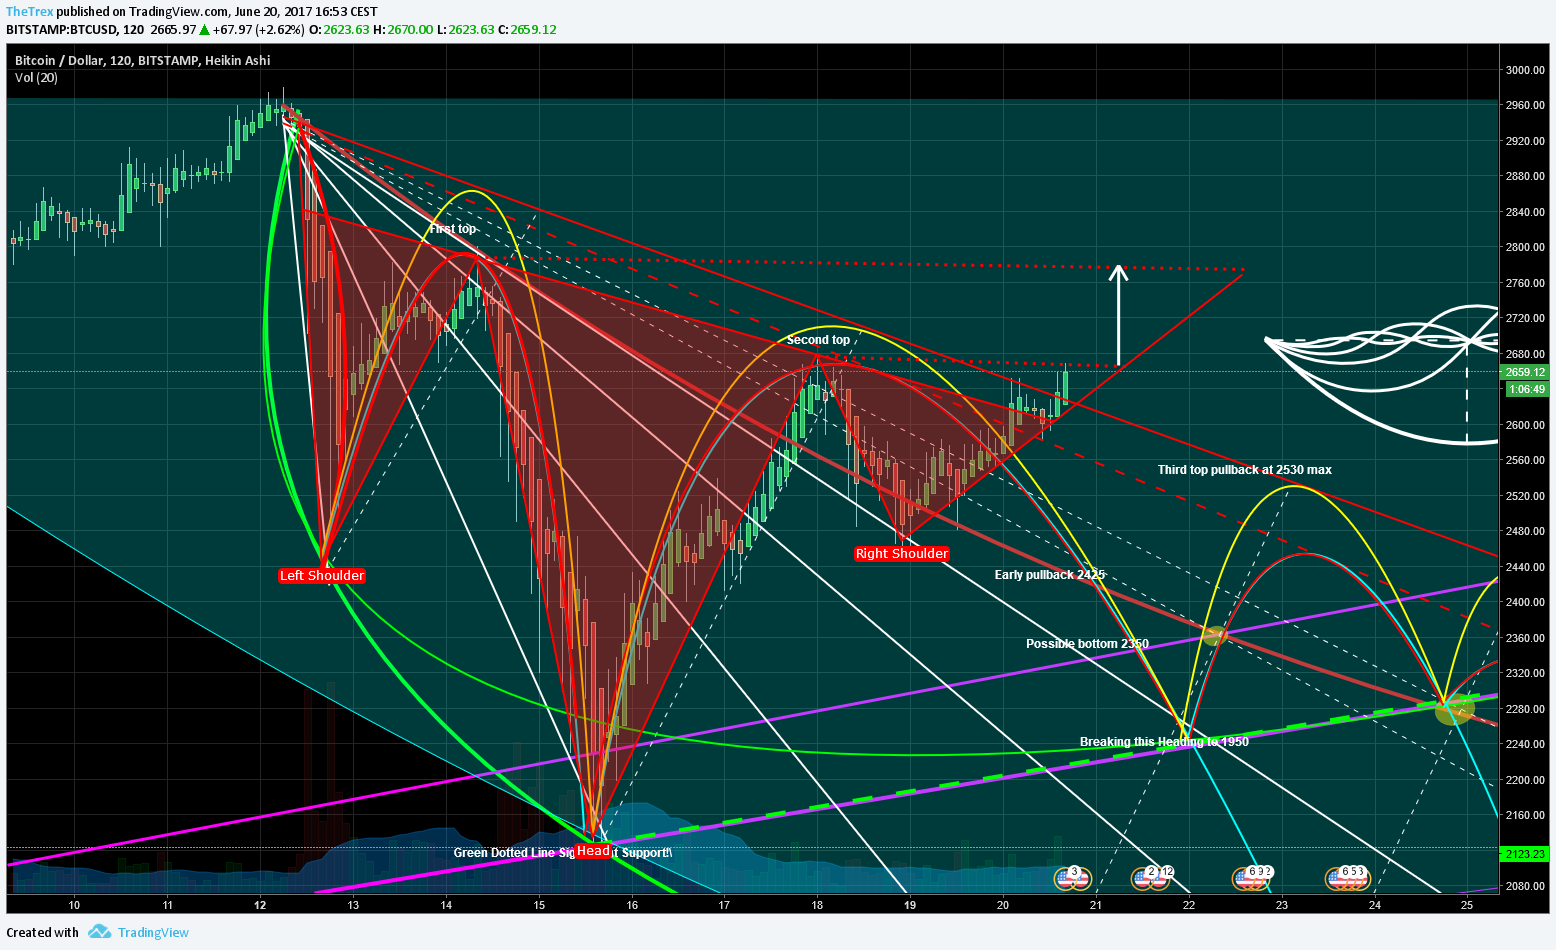Select the red Left Shoulder label

point(322,575)
